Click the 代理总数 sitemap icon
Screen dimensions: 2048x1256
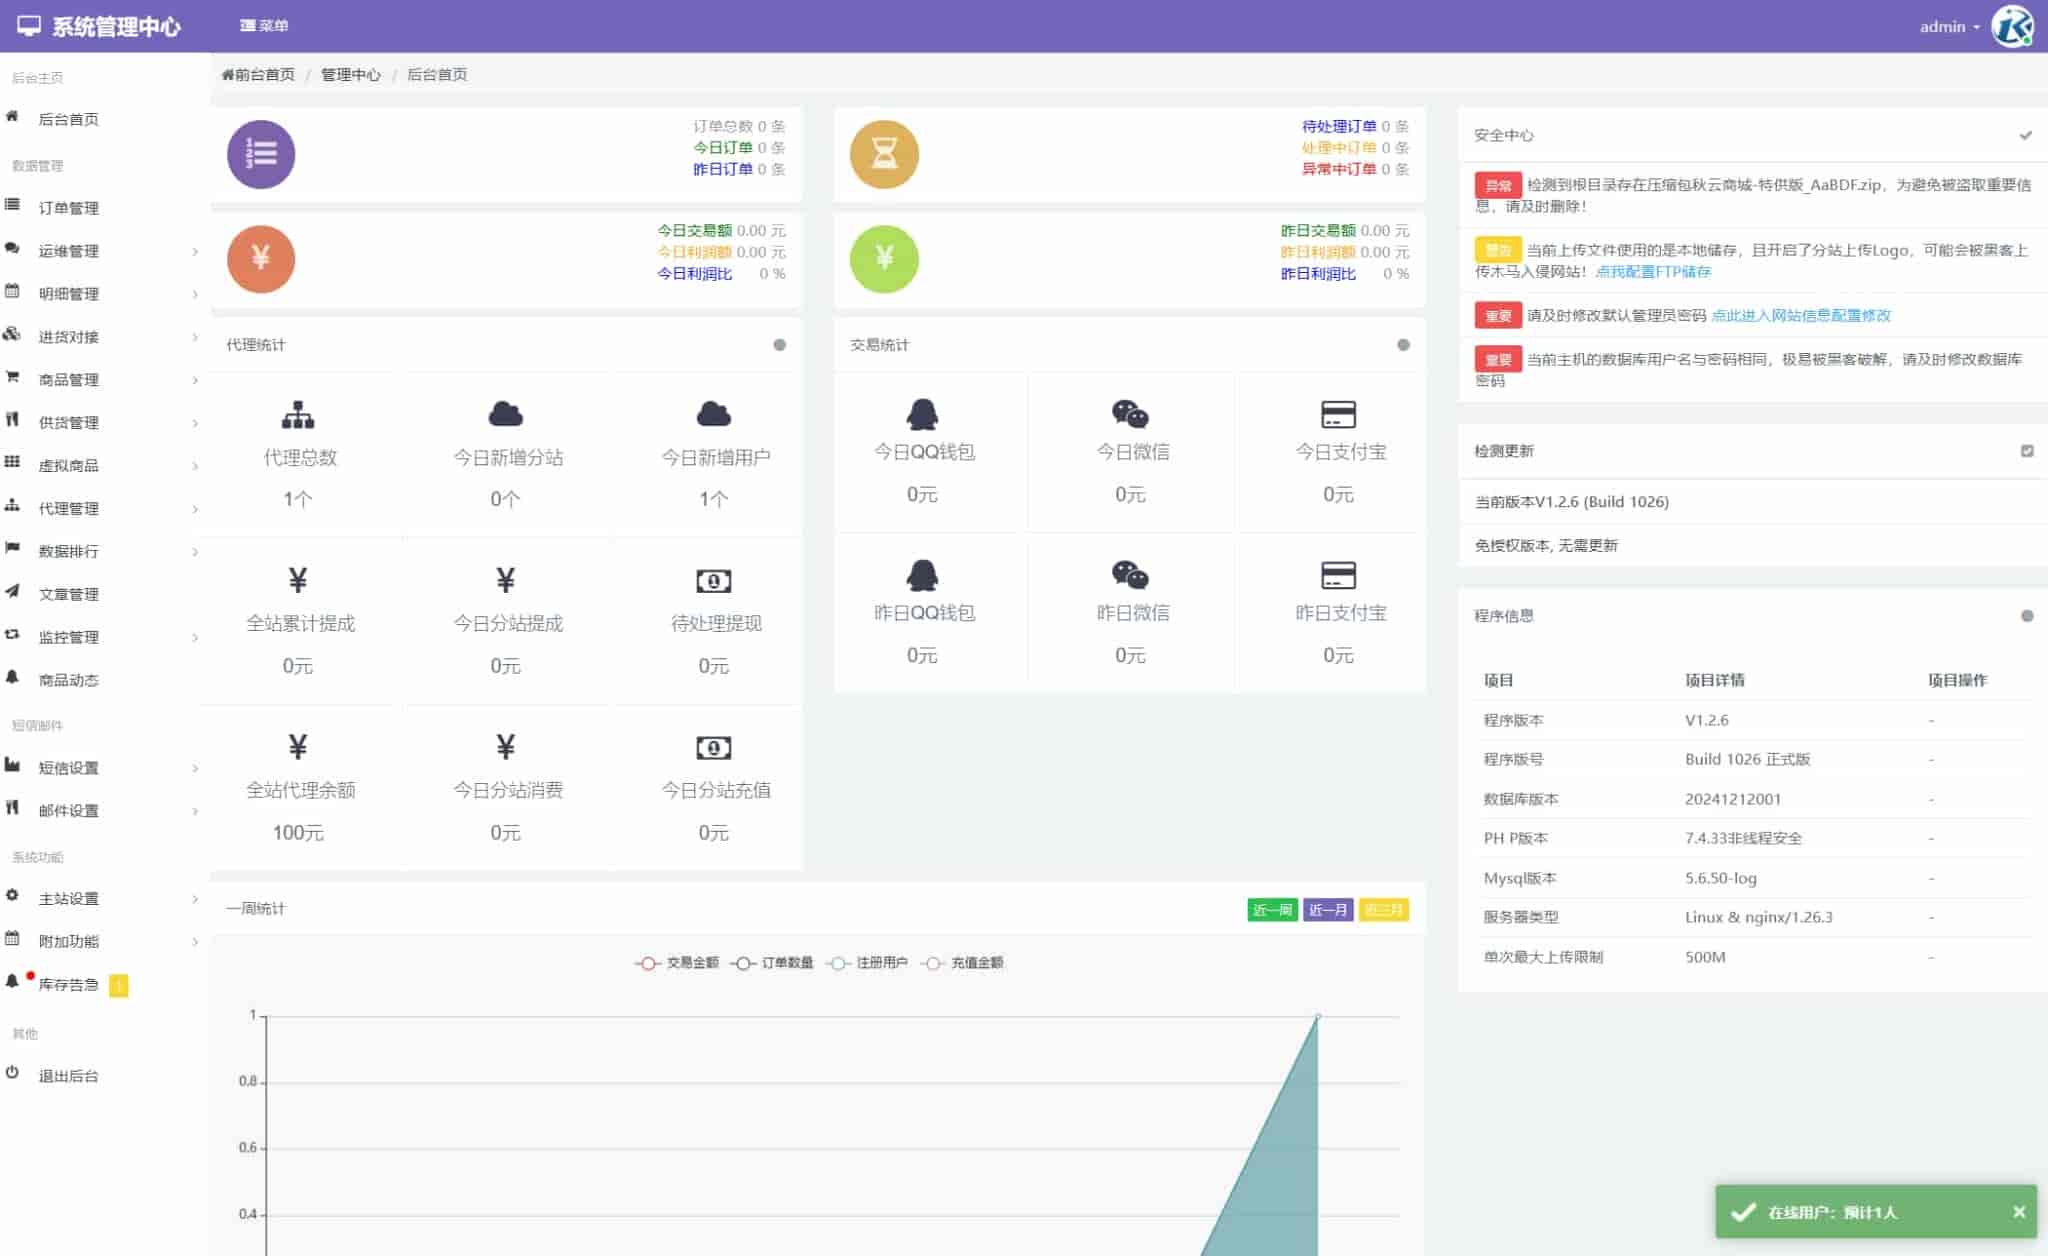click(x=298, y=414)
